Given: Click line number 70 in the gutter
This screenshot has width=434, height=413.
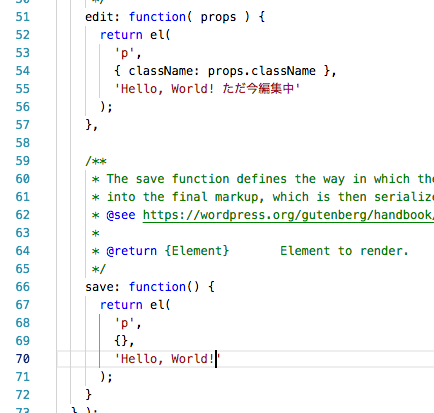Looking at the screenshot, I should coord(23,359).
